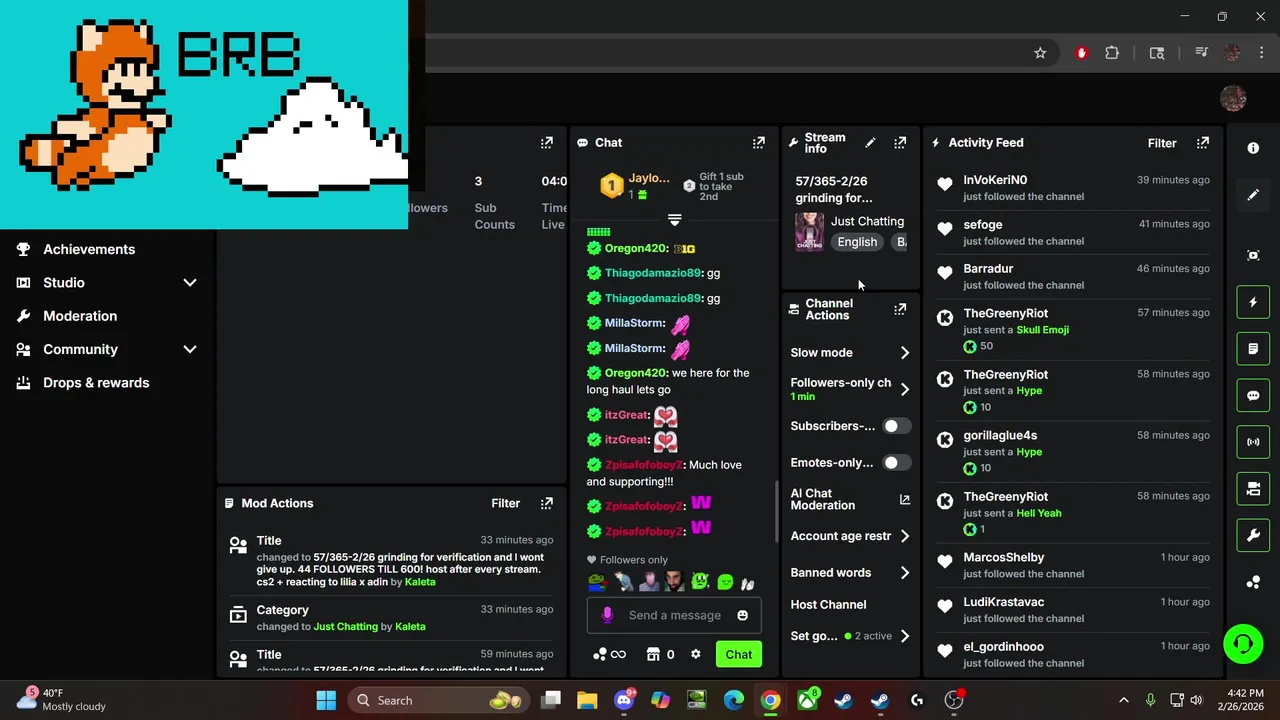
Task: Click the points infinity icon below chat
Action: [x=610, y=654]
